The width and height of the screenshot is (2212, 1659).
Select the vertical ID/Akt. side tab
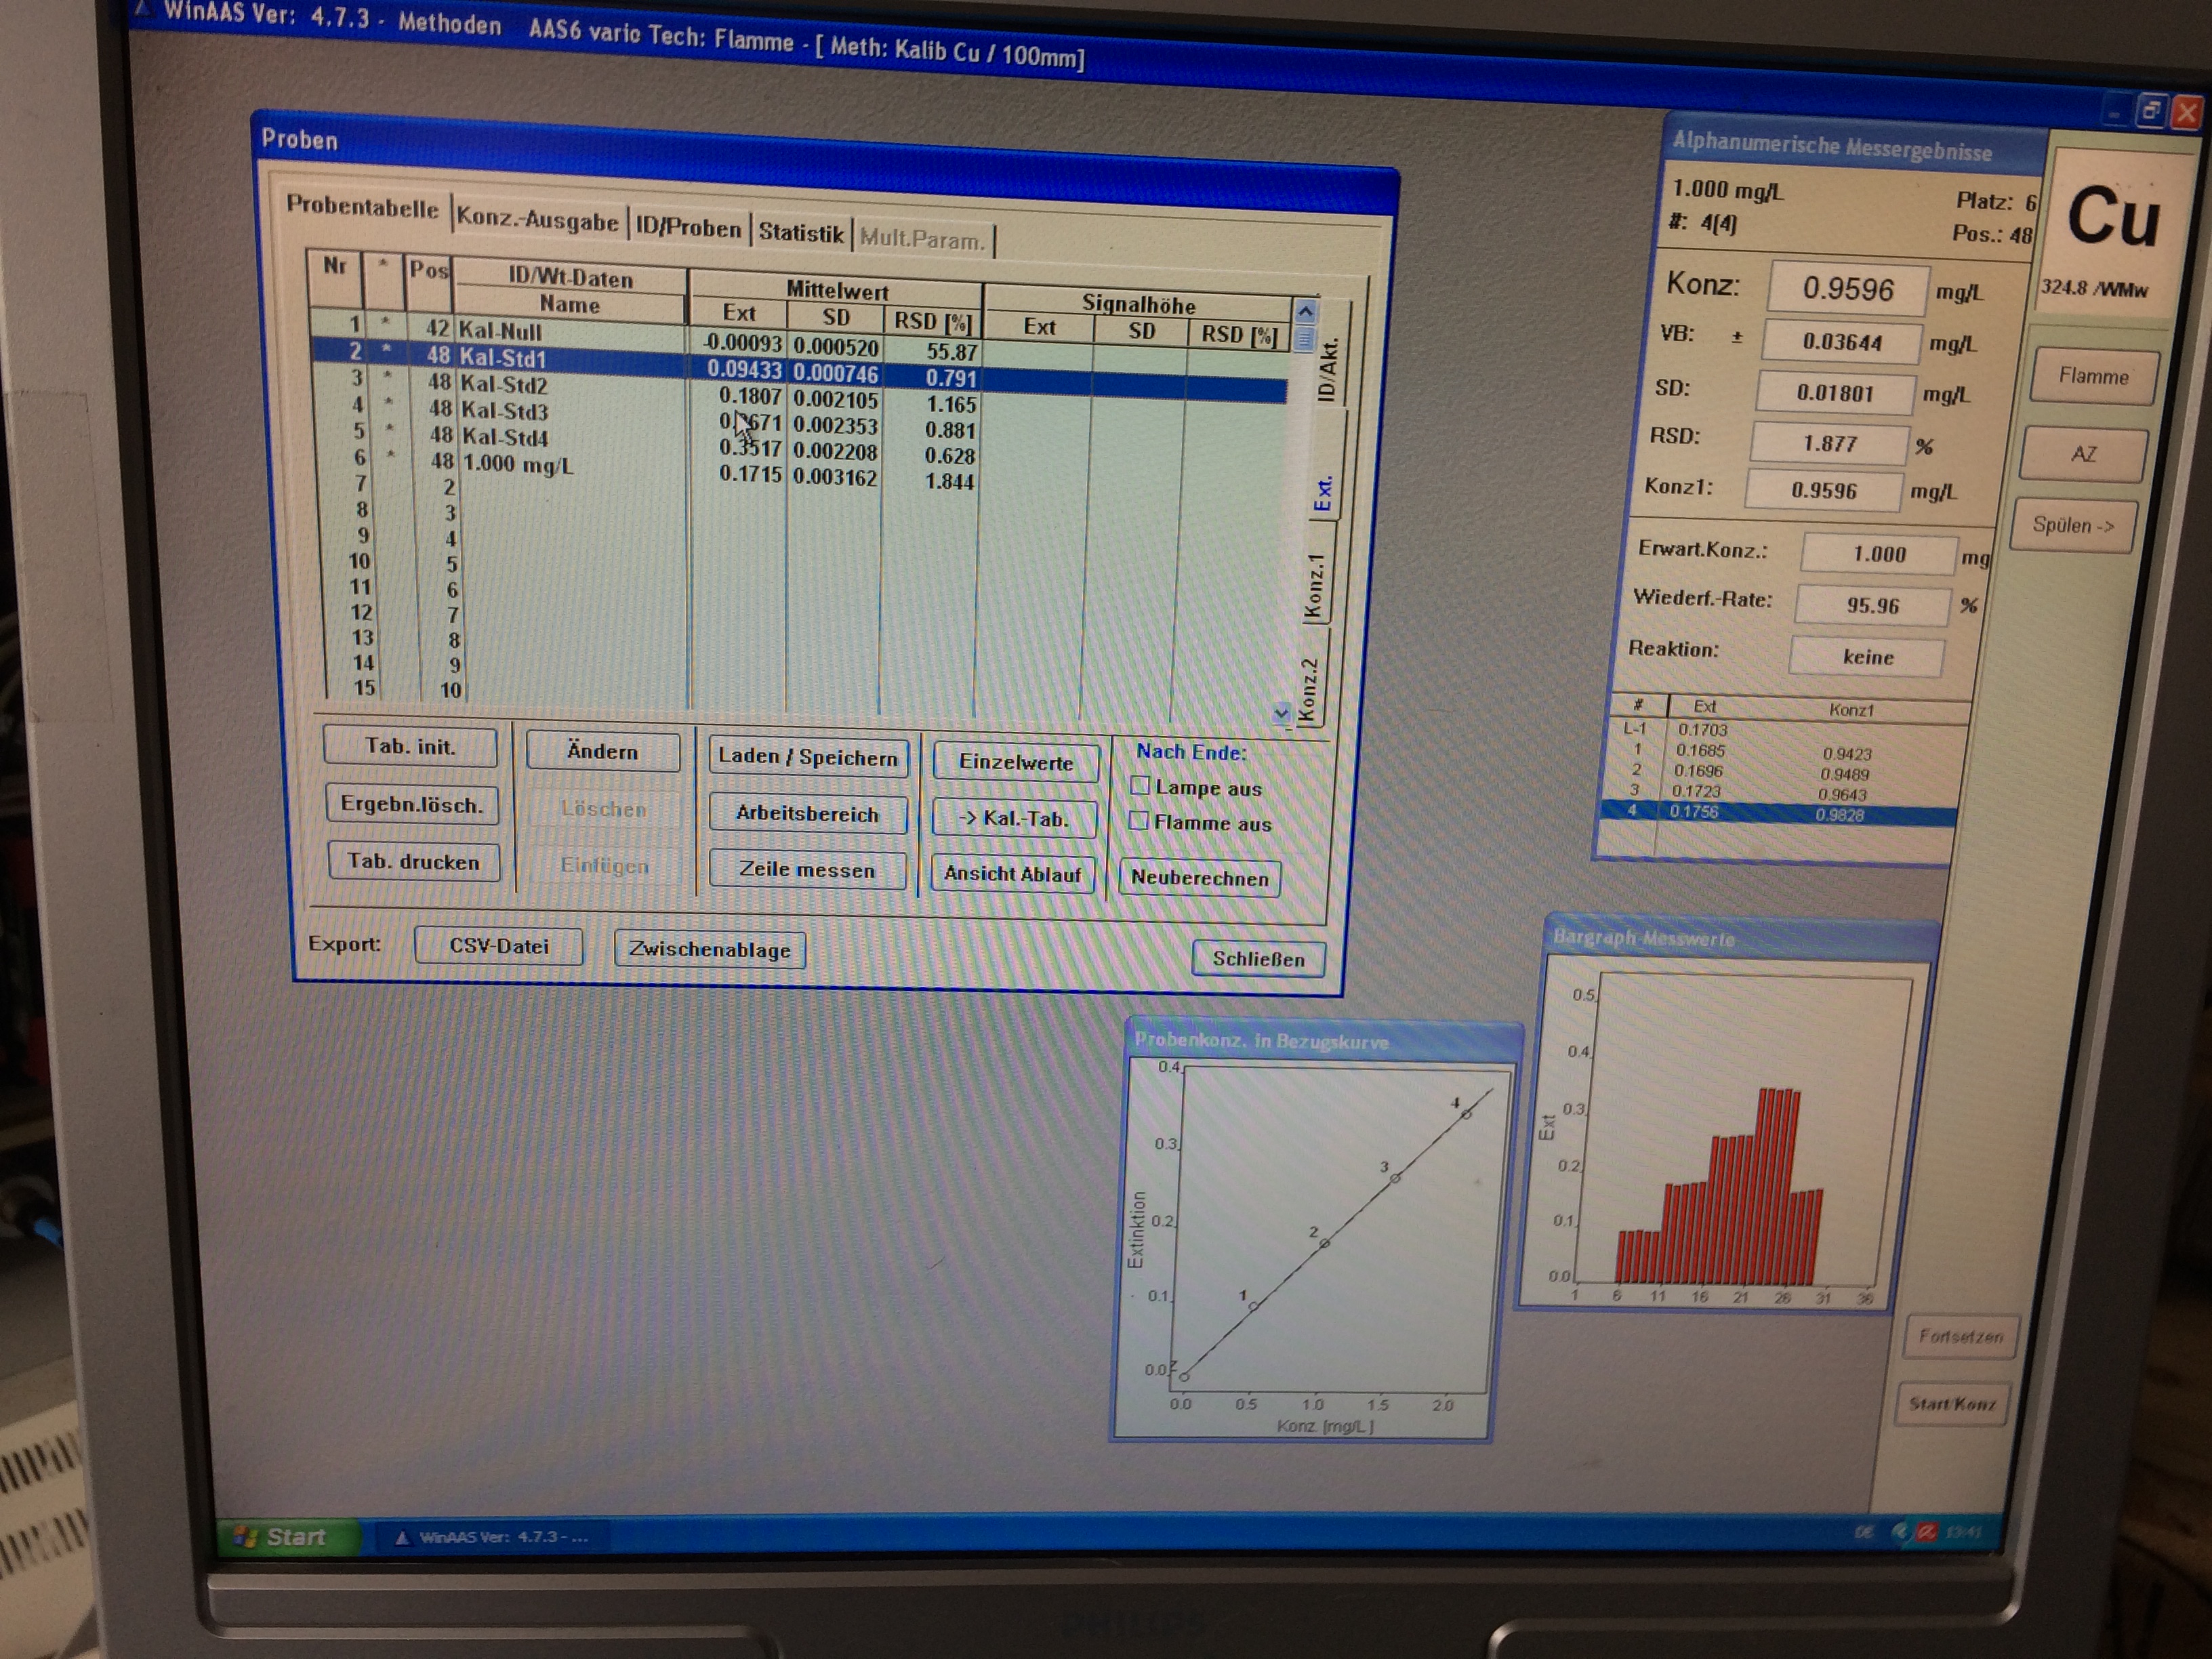1327,369
